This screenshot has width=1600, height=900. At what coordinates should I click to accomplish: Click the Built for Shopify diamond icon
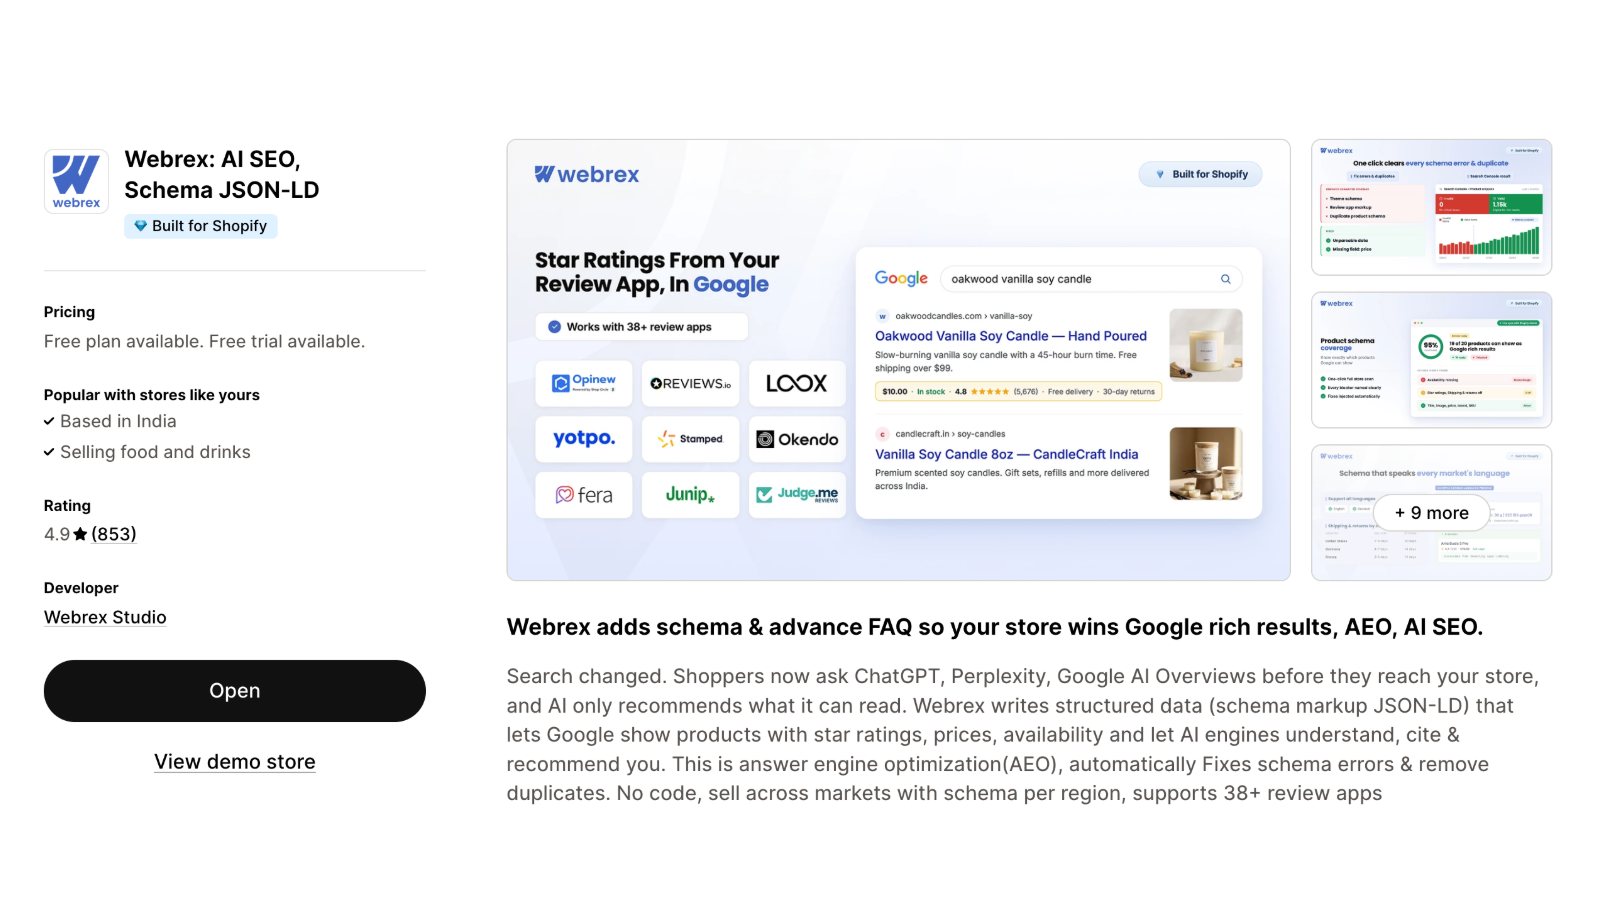(140, 226)
